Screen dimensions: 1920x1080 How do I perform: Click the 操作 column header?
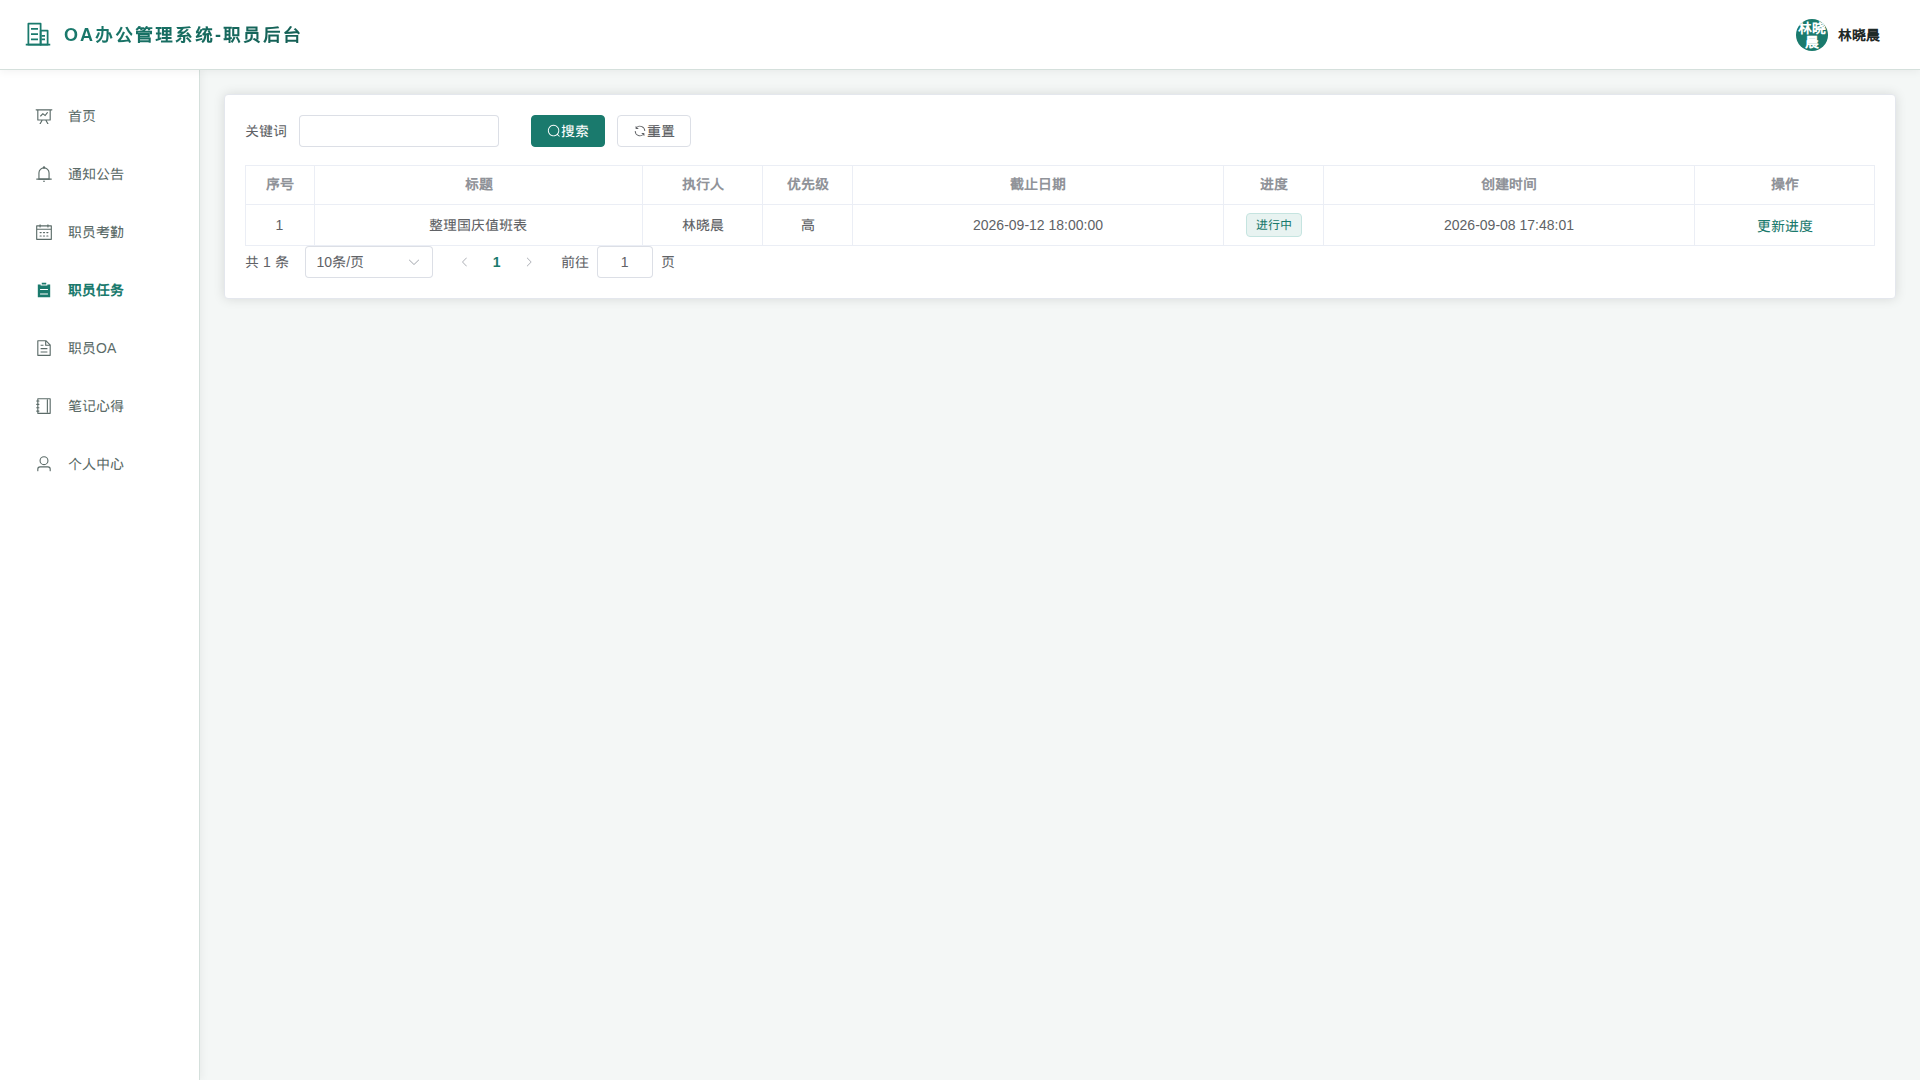(x=1784, y=184)
